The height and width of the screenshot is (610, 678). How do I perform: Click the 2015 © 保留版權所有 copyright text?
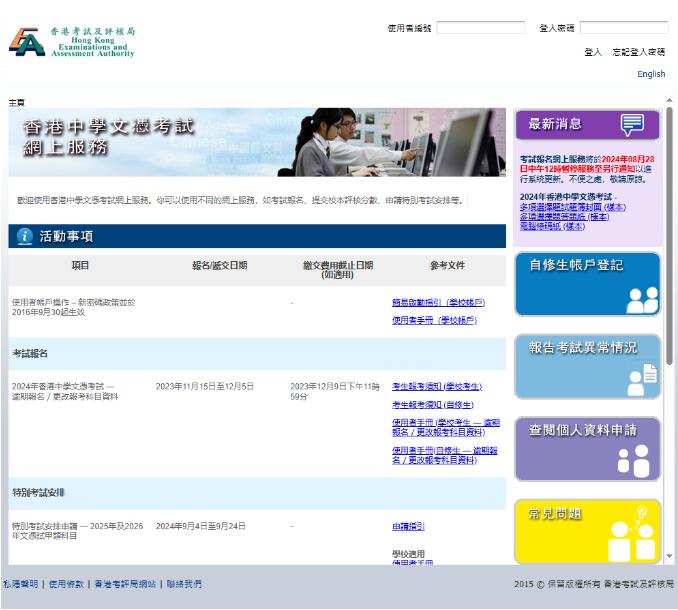click(594, 584)
